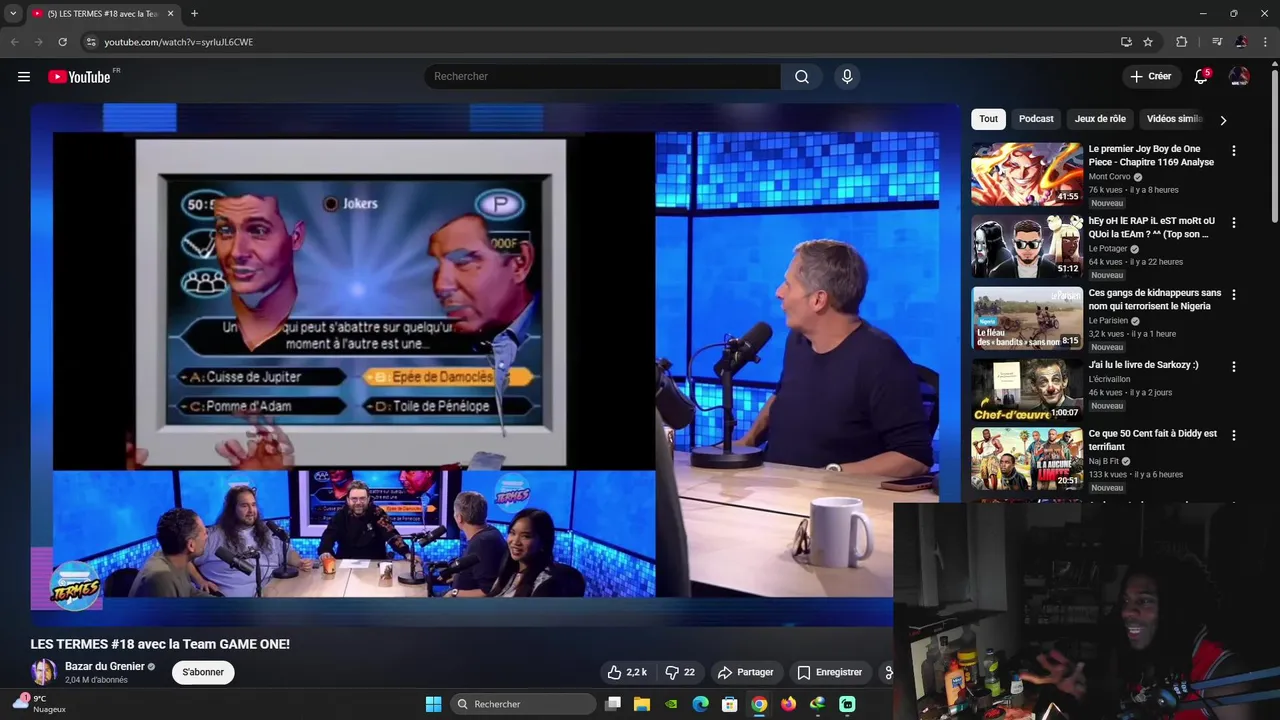Open options menu for hEy oH lE RAP video
This screenshot has width=1280, height=720.
pos(1233,223)
